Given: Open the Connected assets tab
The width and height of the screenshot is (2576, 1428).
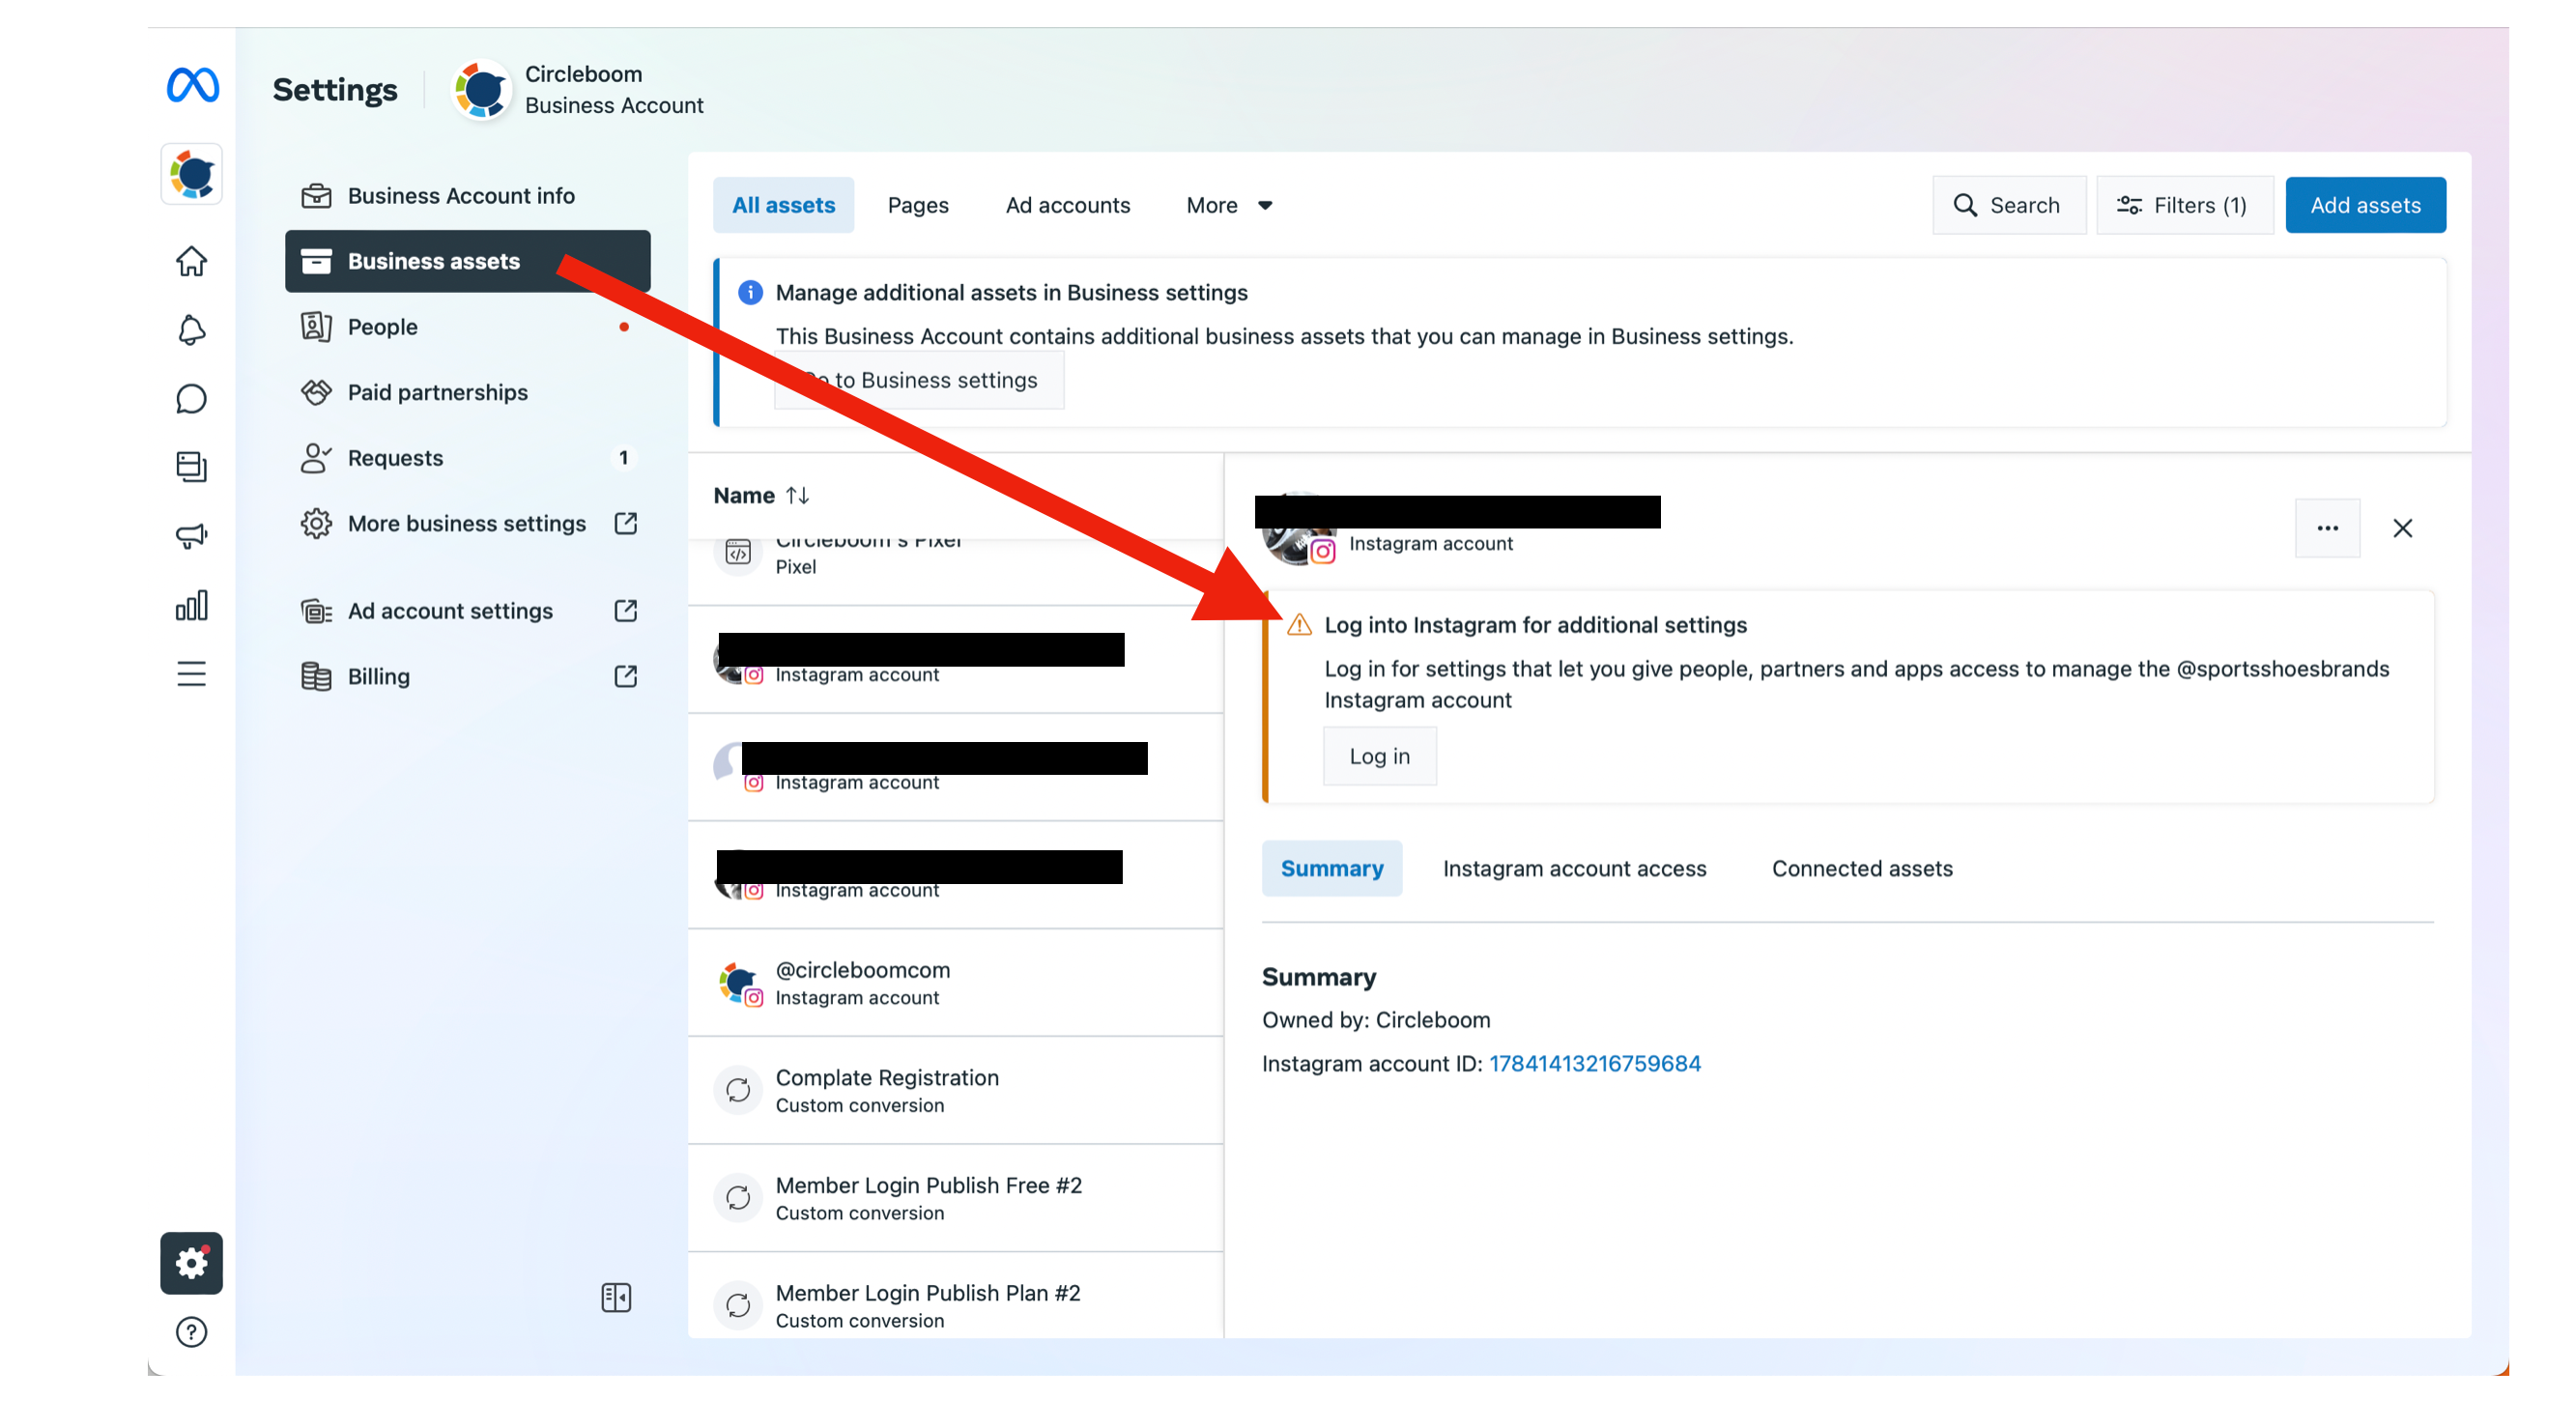Looking at the screenshot, I should tap(1862, 869).
